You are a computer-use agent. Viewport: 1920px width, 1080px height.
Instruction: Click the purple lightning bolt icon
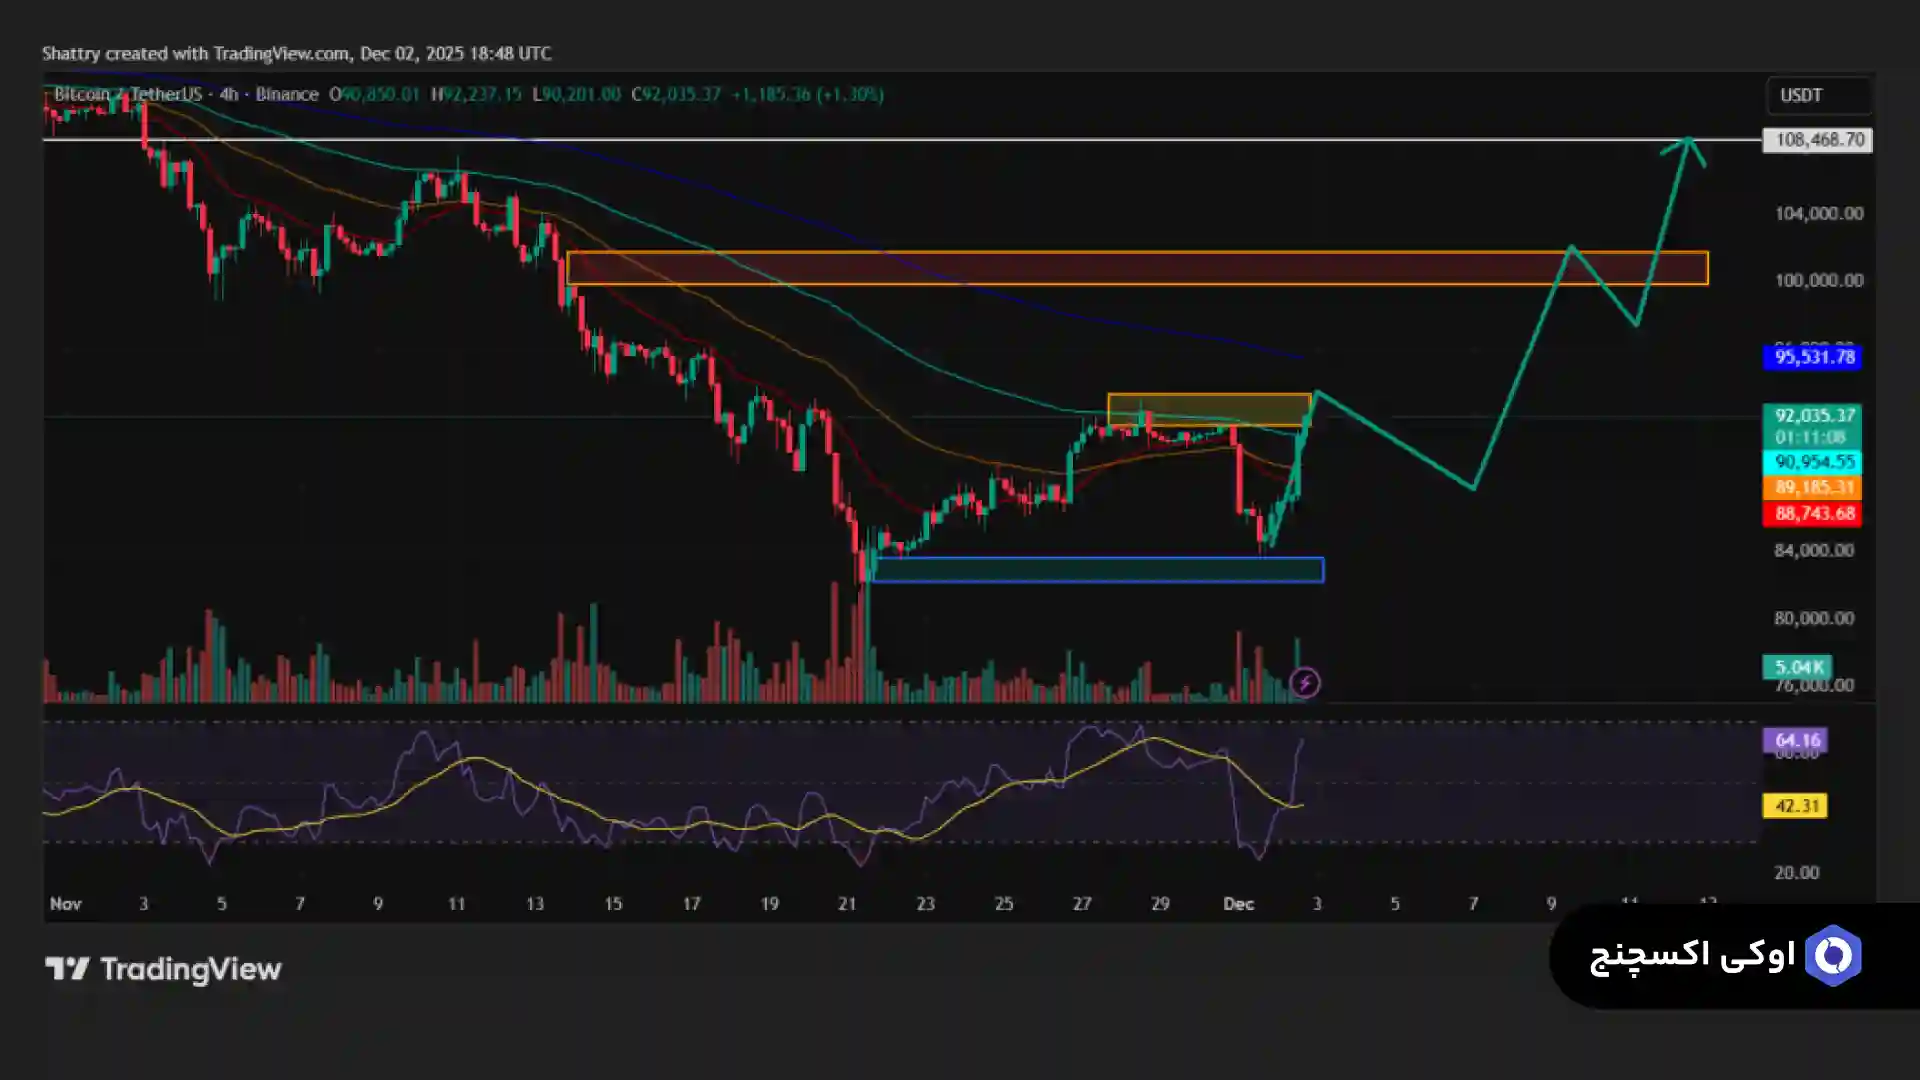point(1304,683)
